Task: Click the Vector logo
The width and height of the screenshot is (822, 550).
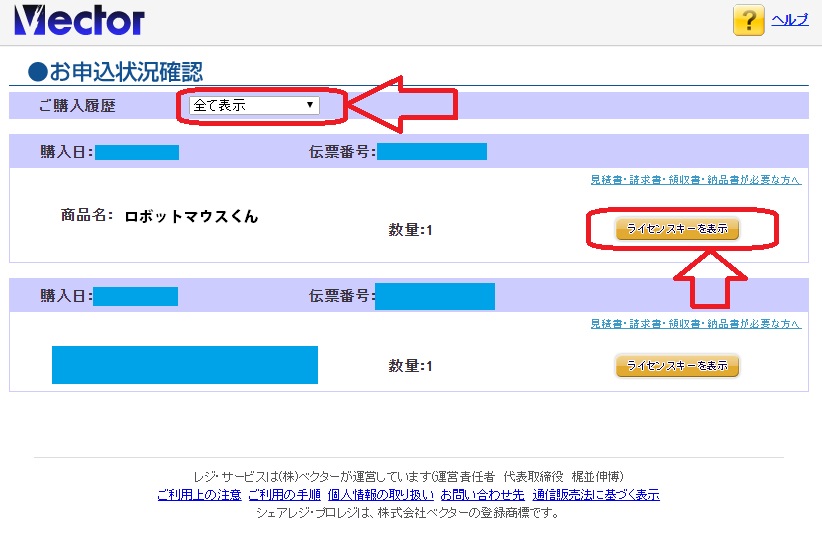Action: pos(79,20)
